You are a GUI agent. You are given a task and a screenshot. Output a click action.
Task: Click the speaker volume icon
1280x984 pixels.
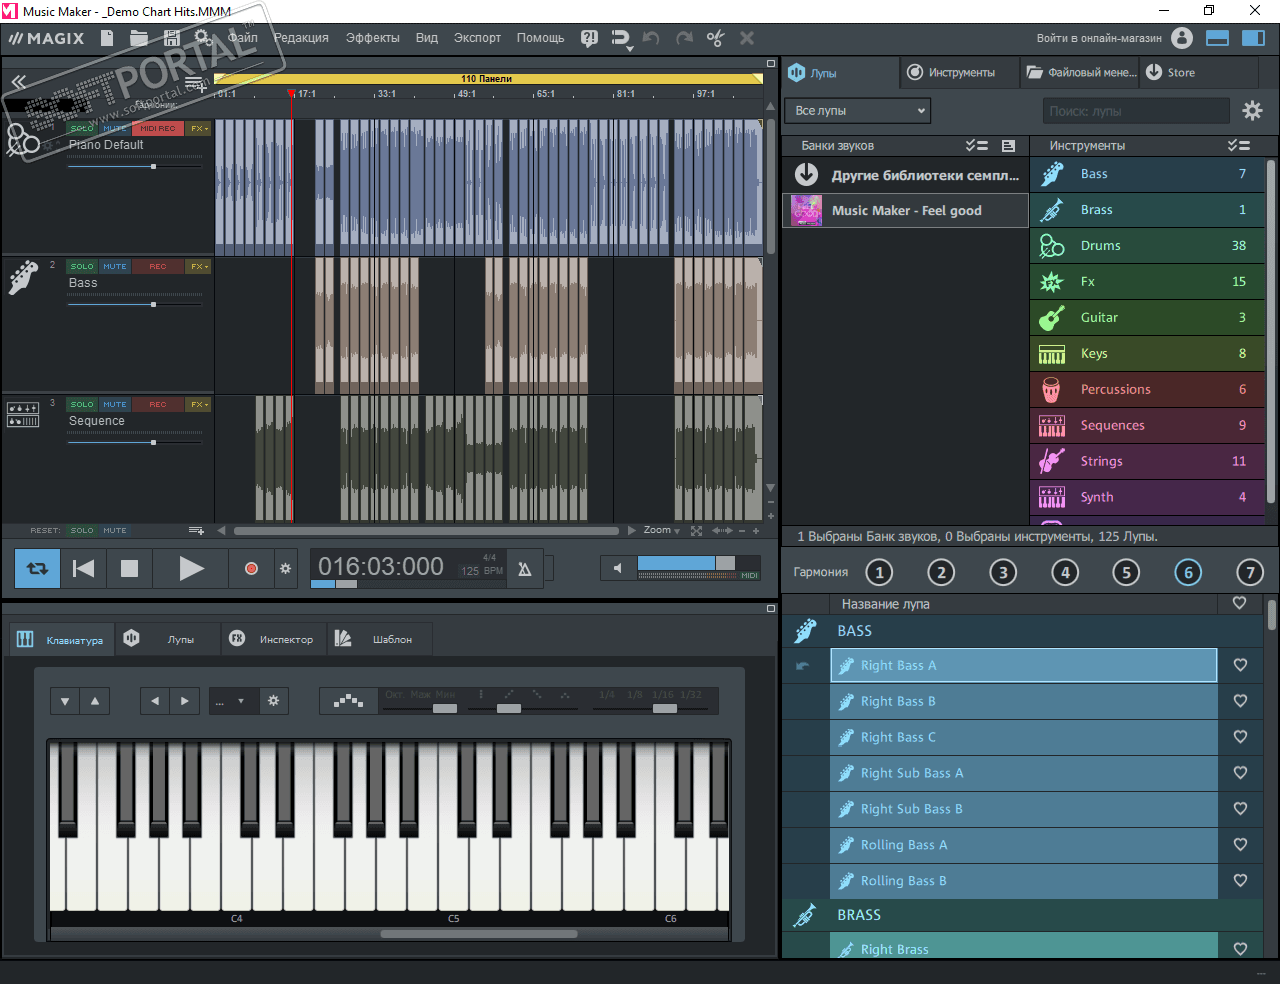click(x=617, y=568)
